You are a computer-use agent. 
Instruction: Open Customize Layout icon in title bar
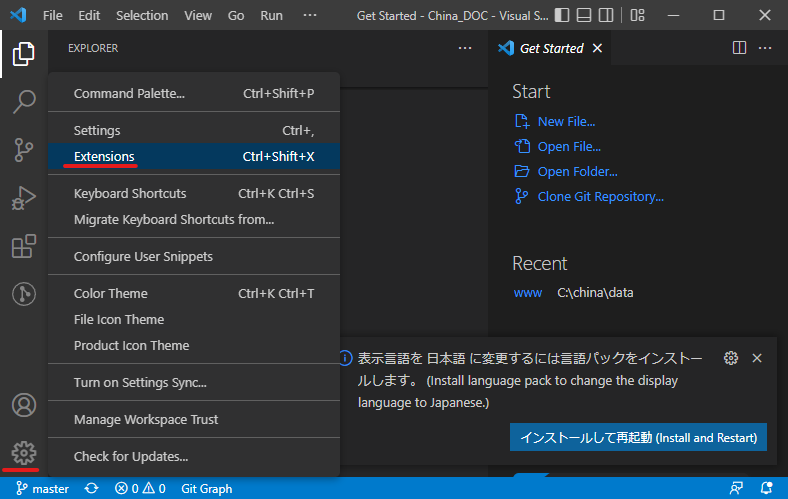tap(637, 16)
